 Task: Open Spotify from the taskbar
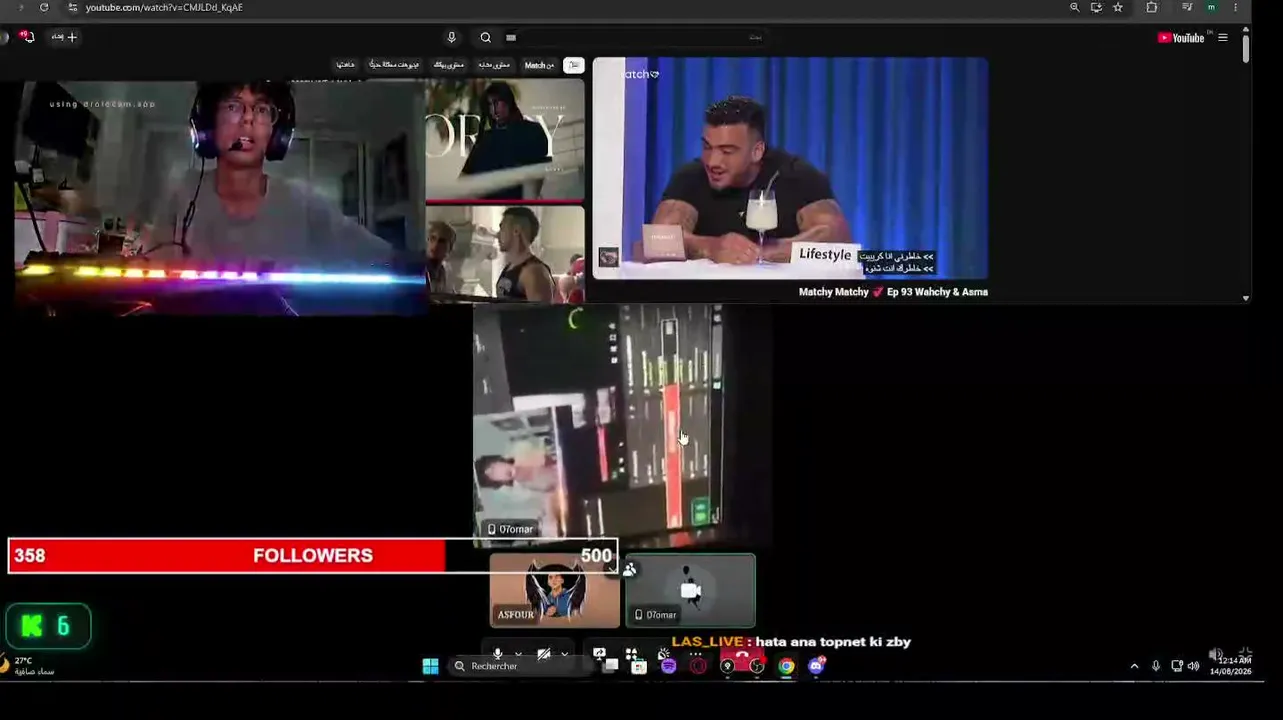(668, 666)
